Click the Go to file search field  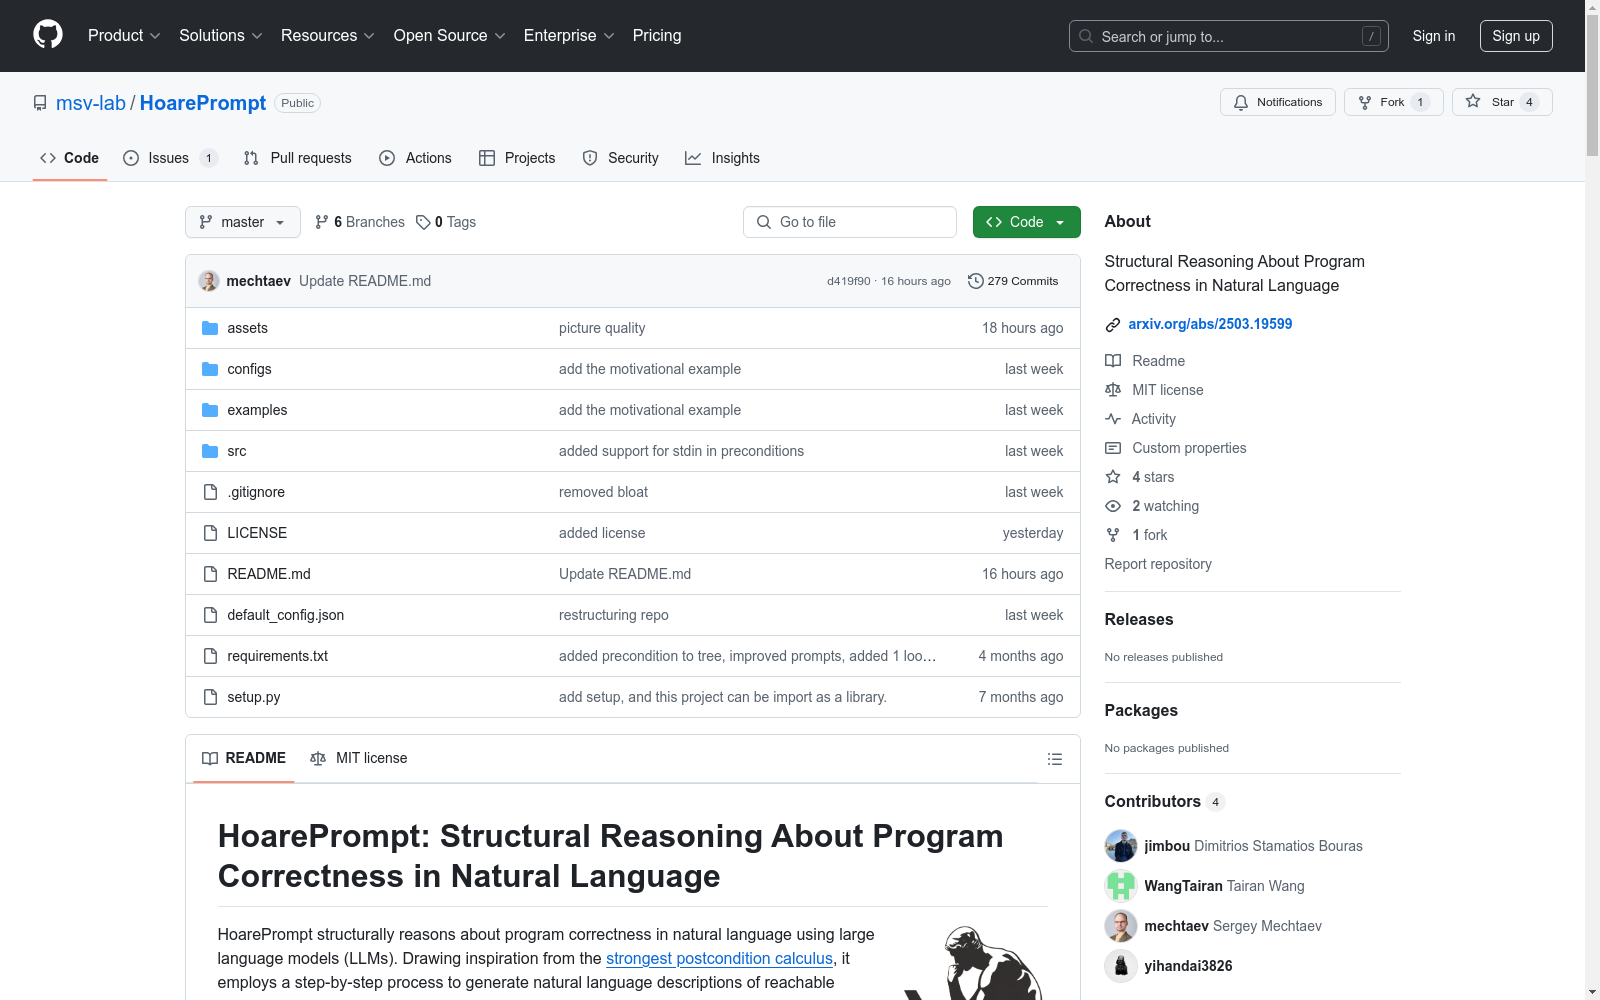pos(850,222)
